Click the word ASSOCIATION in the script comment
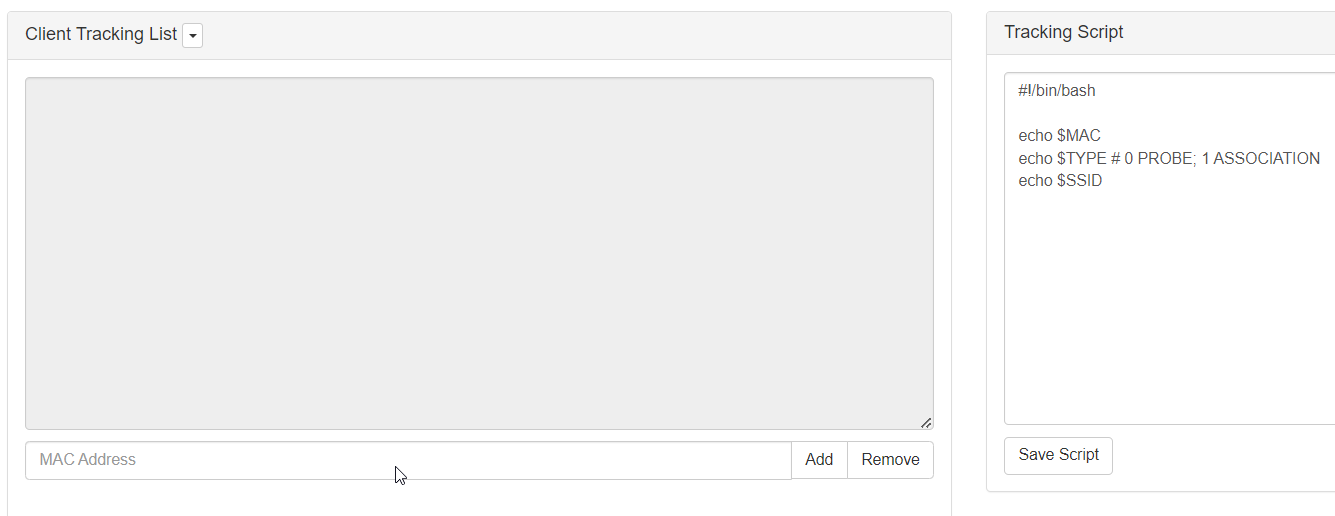 [1266, 158]
